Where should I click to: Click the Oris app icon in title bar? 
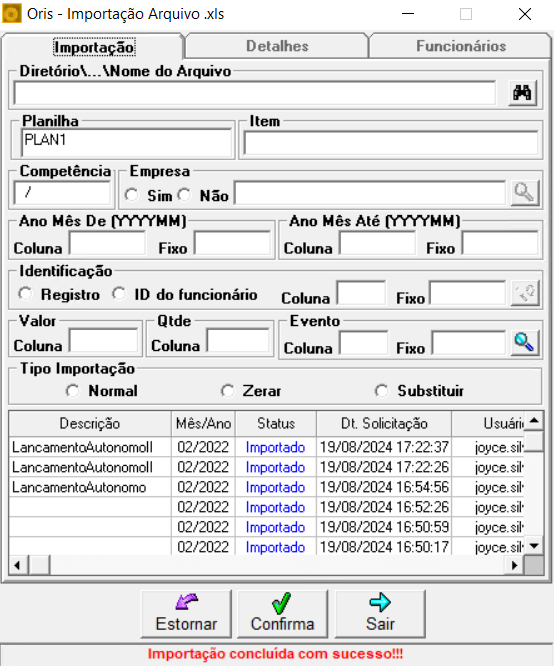coord(11,14)
